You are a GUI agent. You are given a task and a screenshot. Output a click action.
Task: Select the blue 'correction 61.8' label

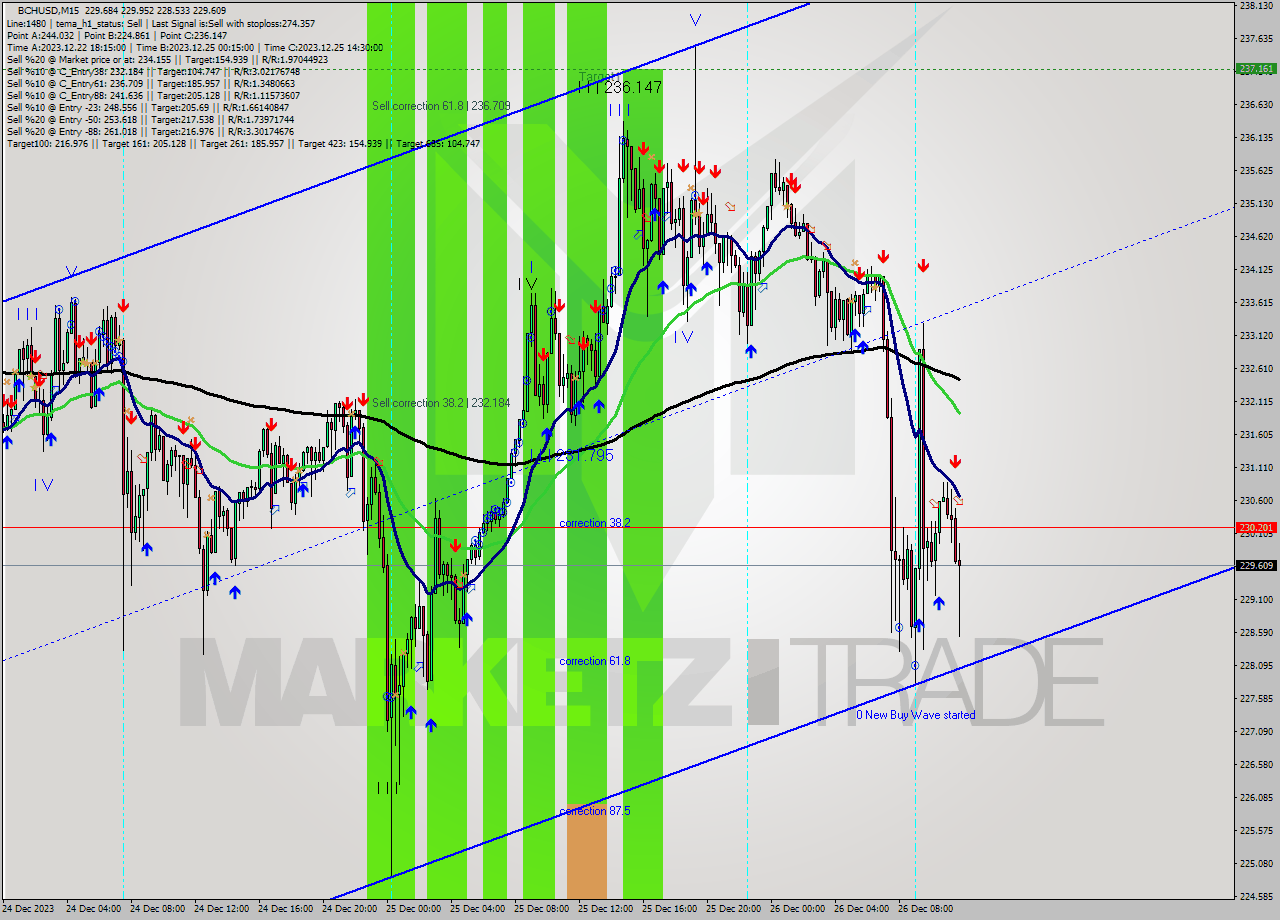(x=595, y=661)
